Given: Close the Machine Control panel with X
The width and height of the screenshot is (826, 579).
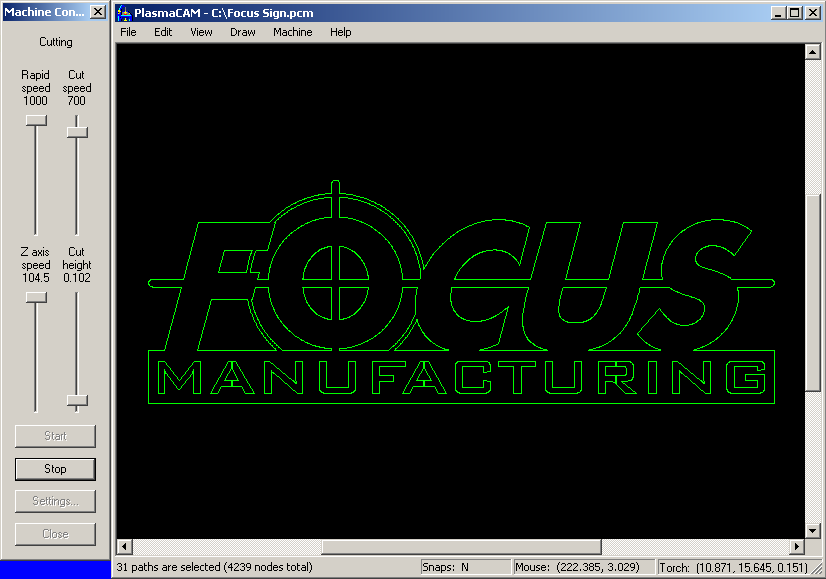Looking at the screenshot, I should [x=97, y=12].
